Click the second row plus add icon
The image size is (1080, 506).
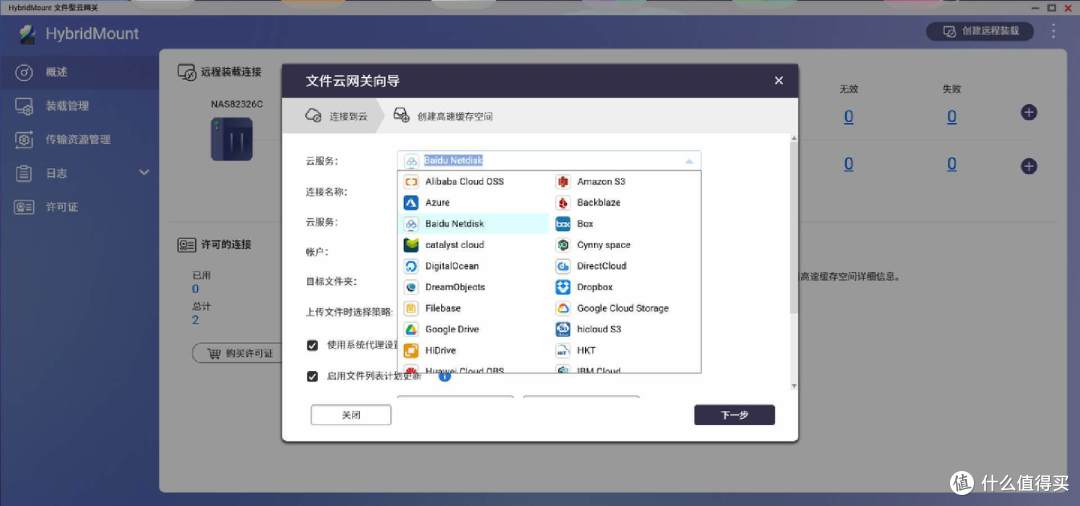(1029, 166)
